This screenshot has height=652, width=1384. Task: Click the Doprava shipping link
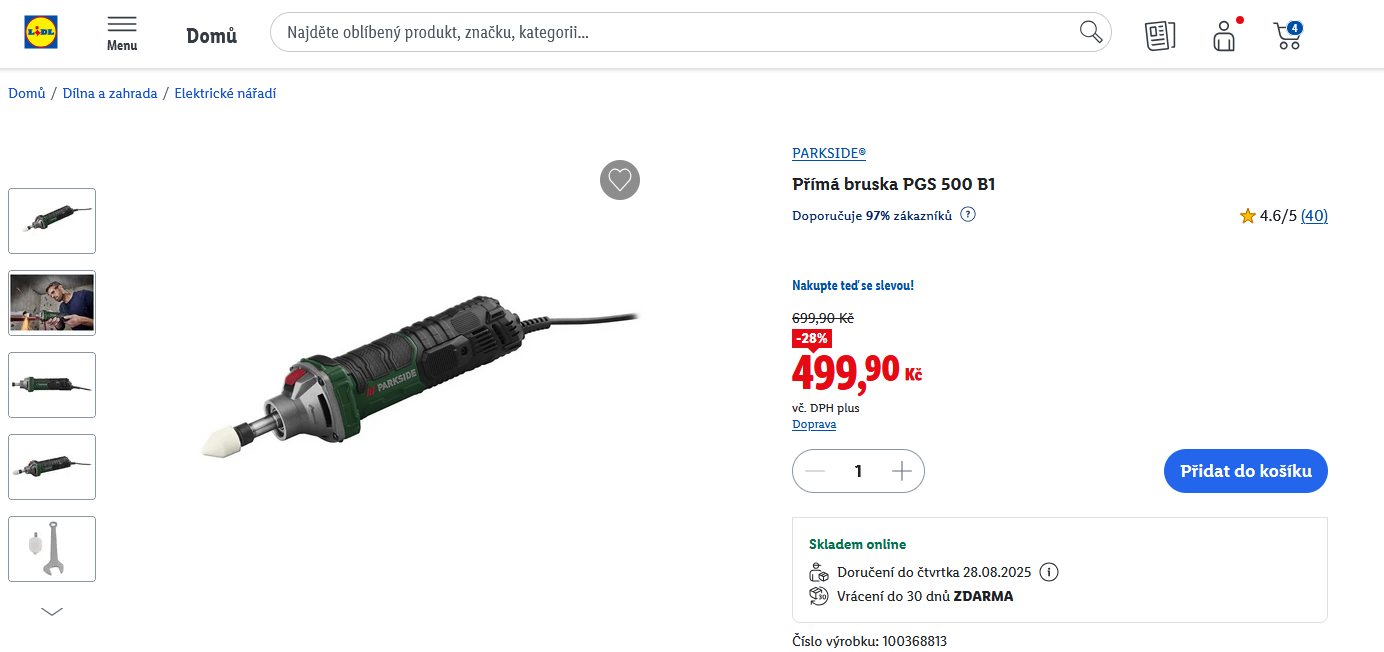click(x=814, y=424)
